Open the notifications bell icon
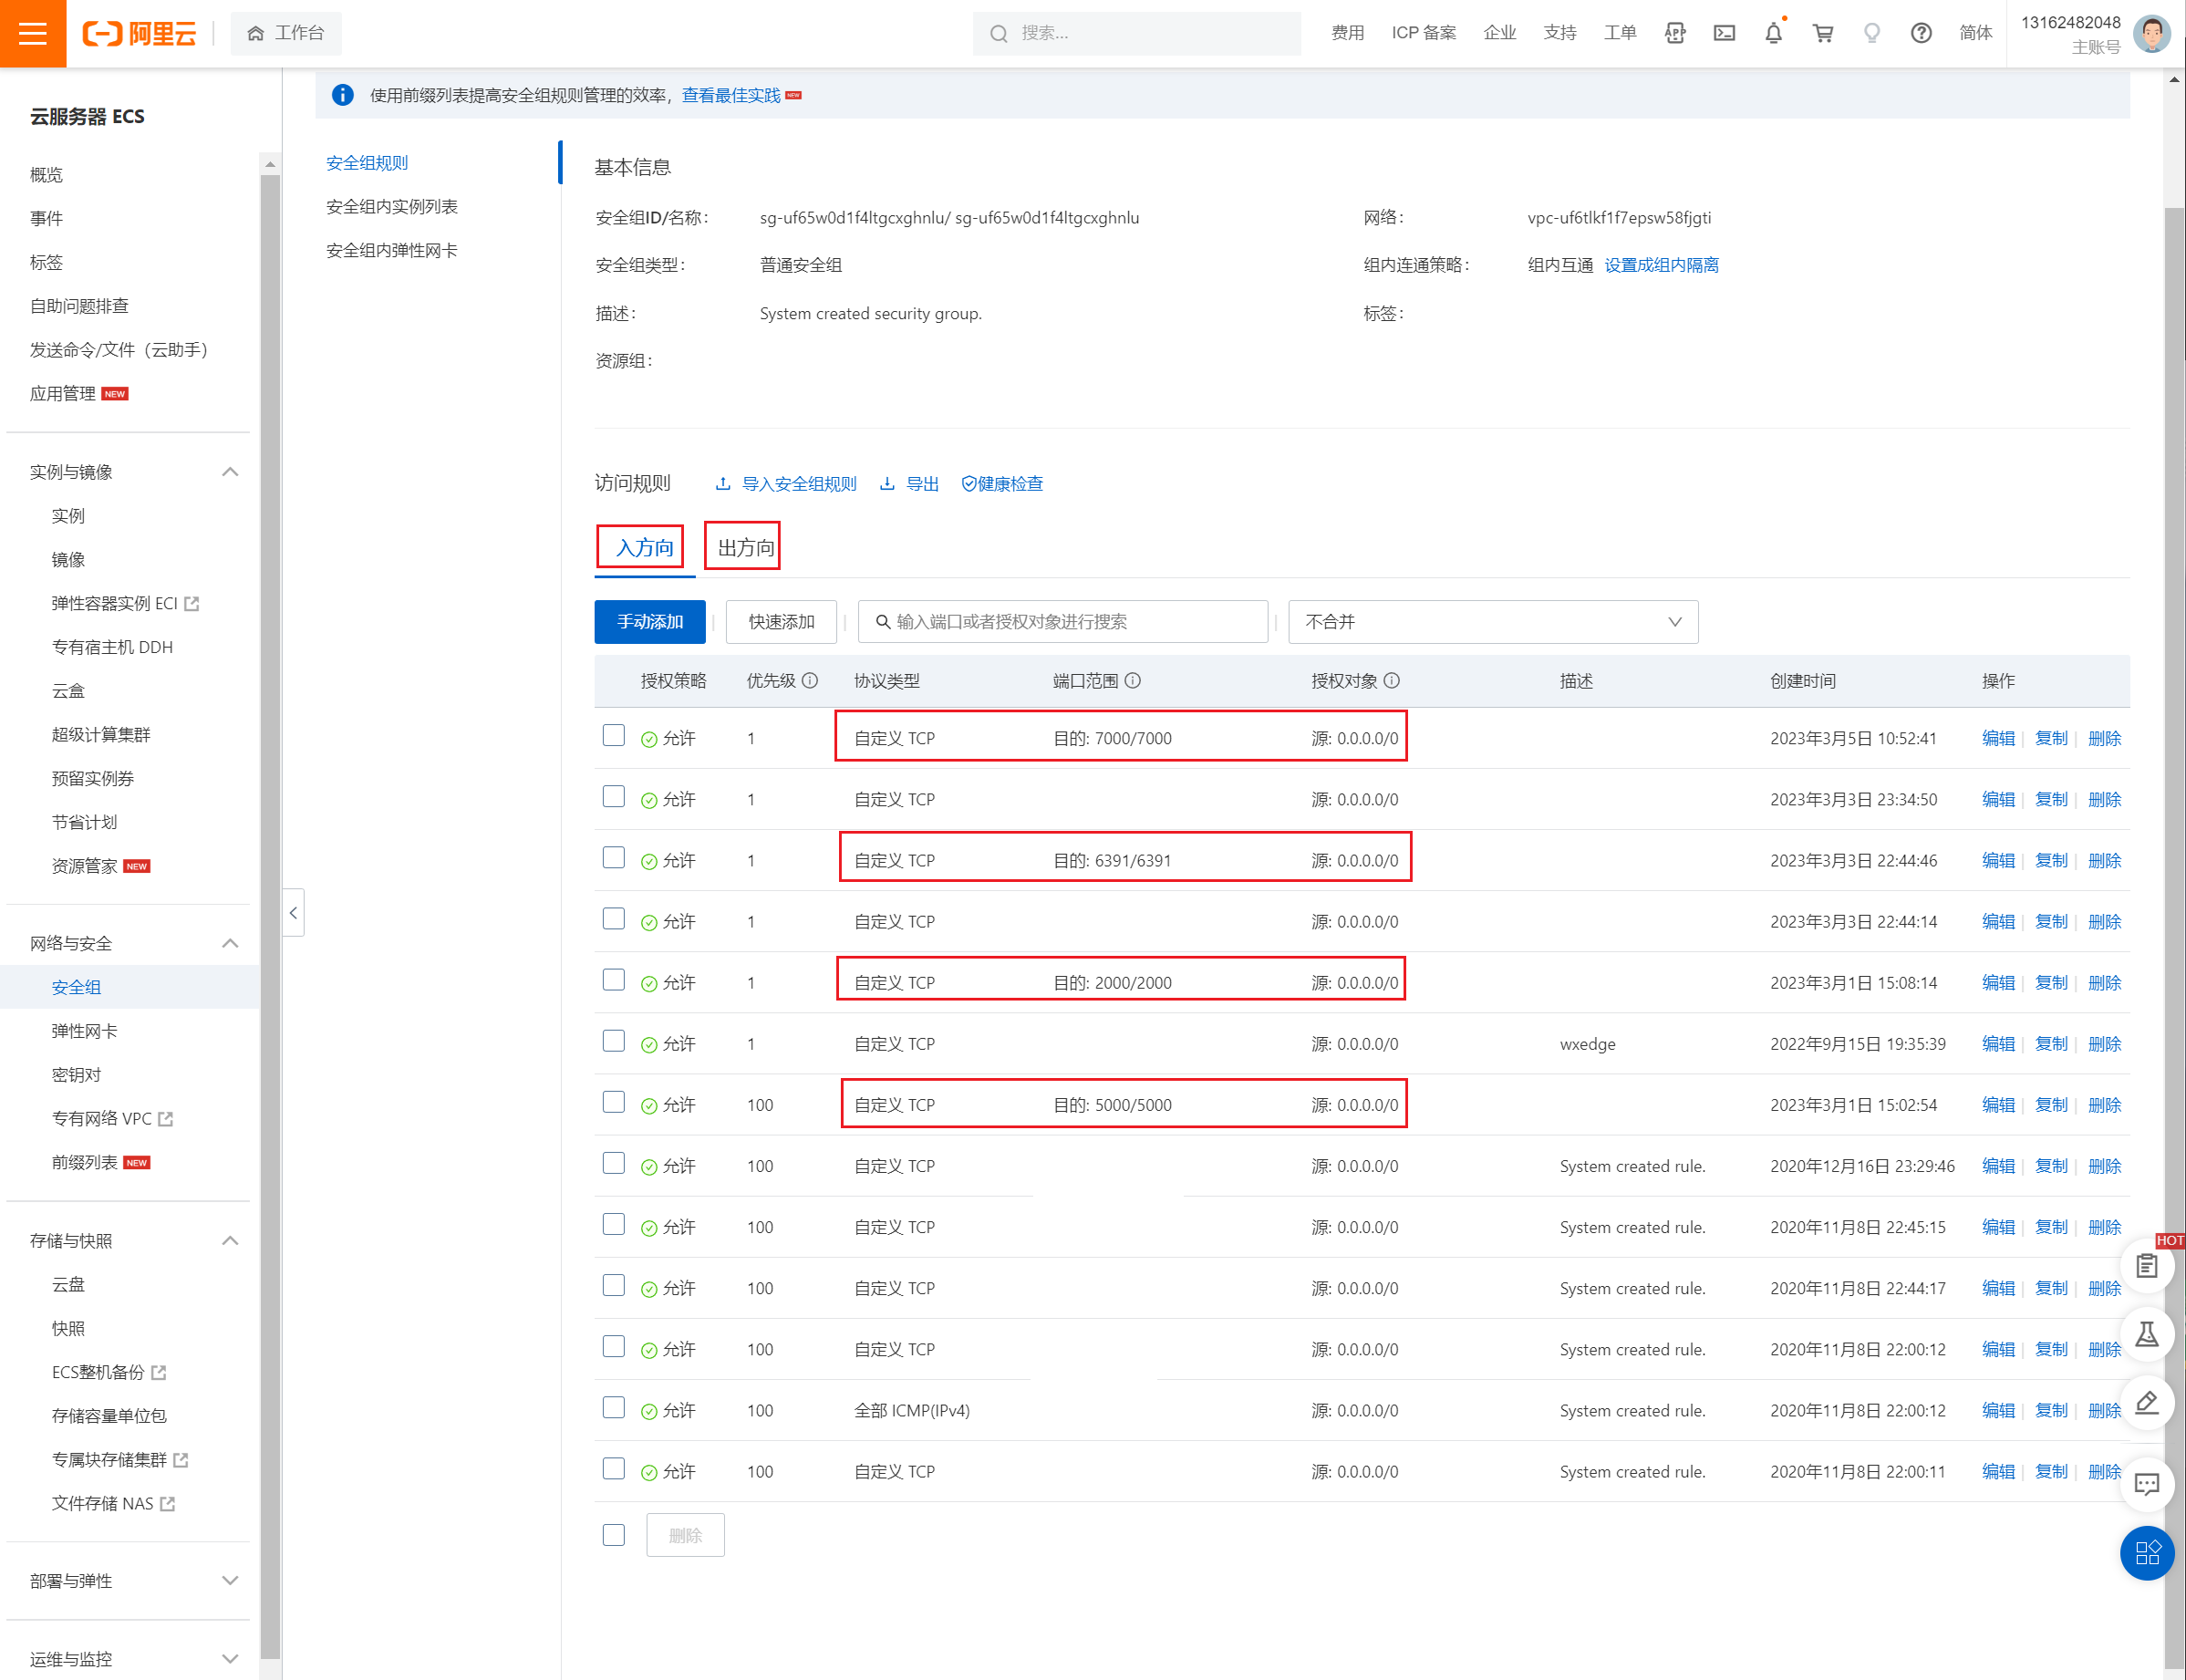Viewport: 2186px width, 1680px height. click(1773, 33)
